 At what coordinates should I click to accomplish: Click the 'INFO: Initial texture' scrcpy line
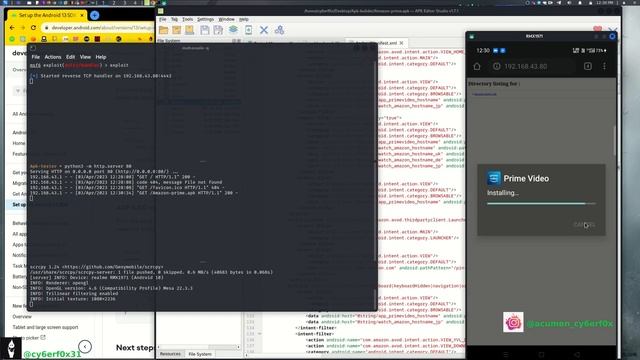coord(72,299)
